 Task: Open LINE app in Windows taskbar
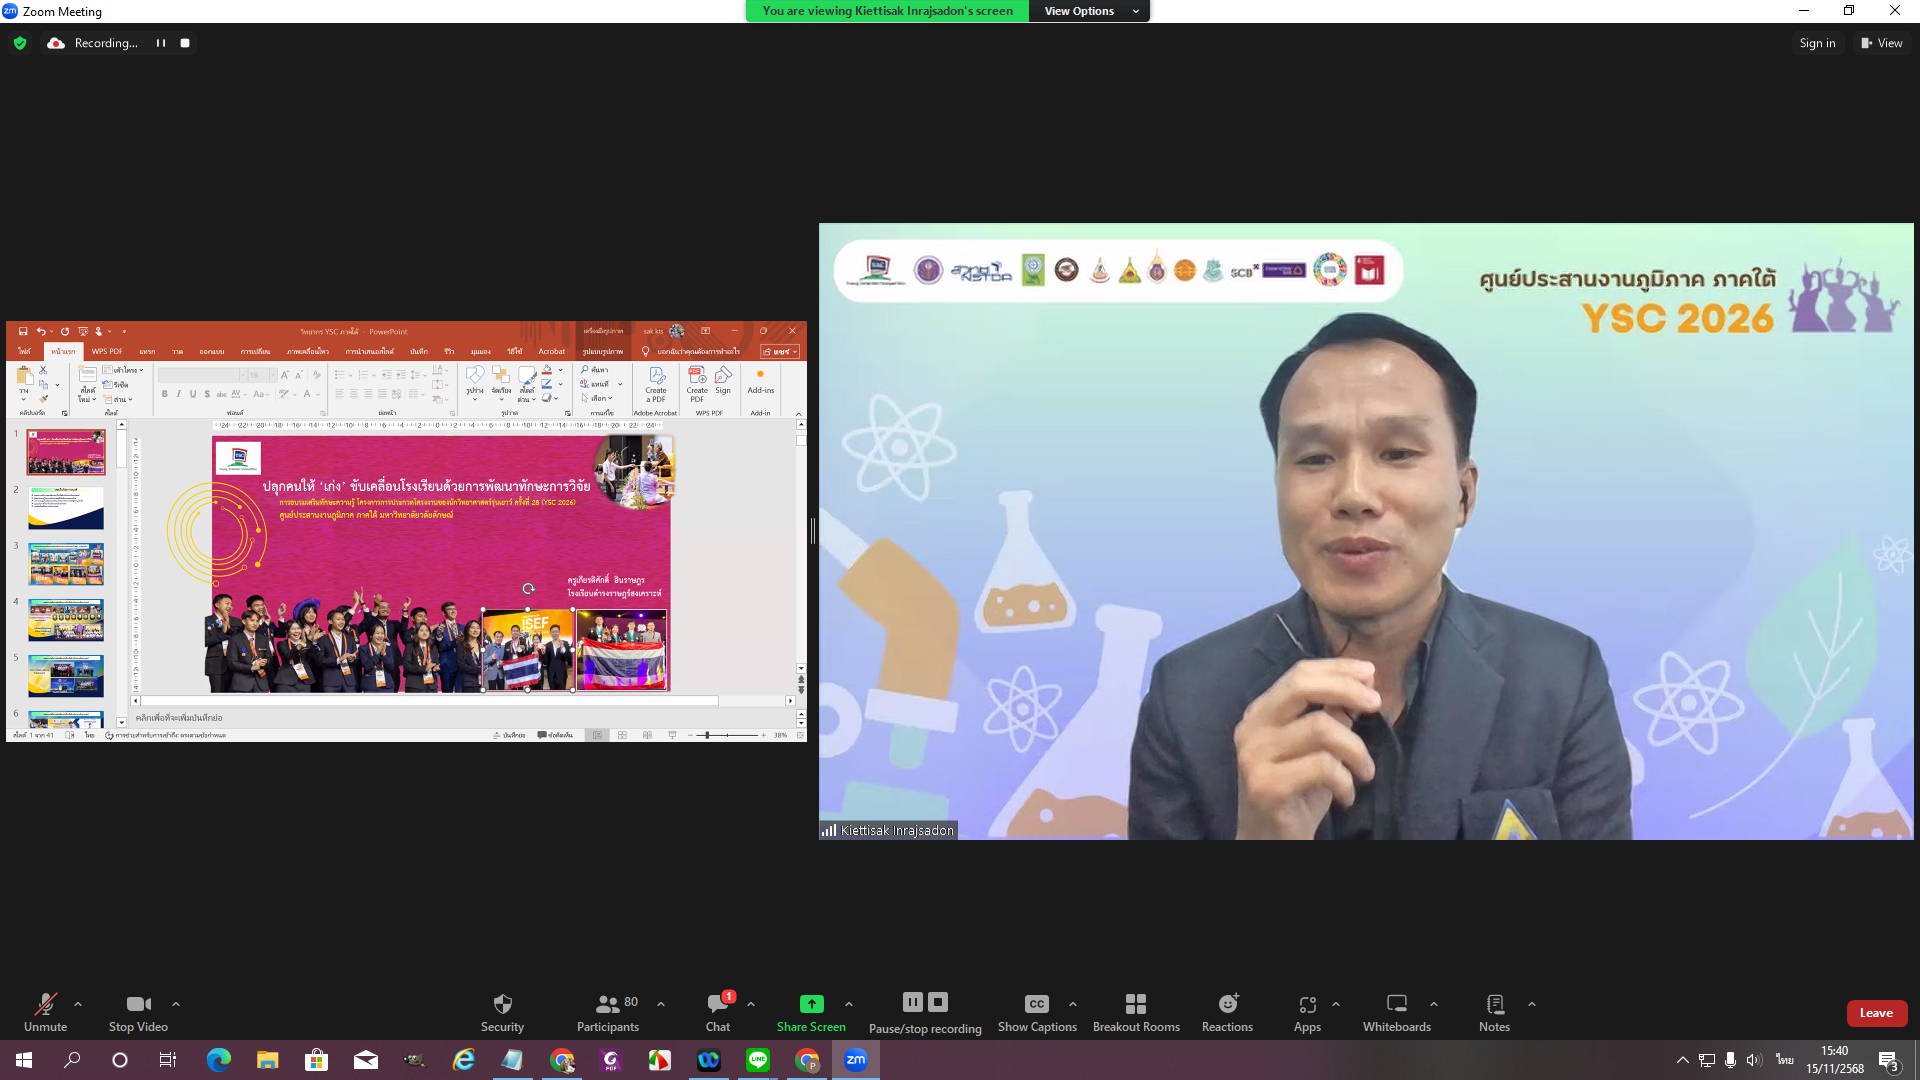point(757,1060)
